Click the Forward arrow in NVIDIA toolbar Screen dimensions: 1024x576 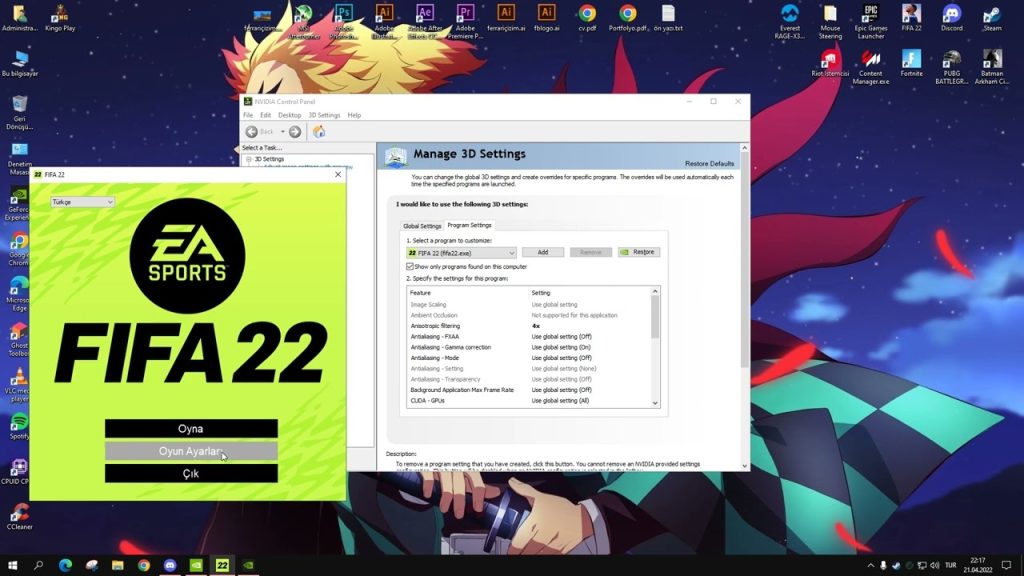point(297,132)
